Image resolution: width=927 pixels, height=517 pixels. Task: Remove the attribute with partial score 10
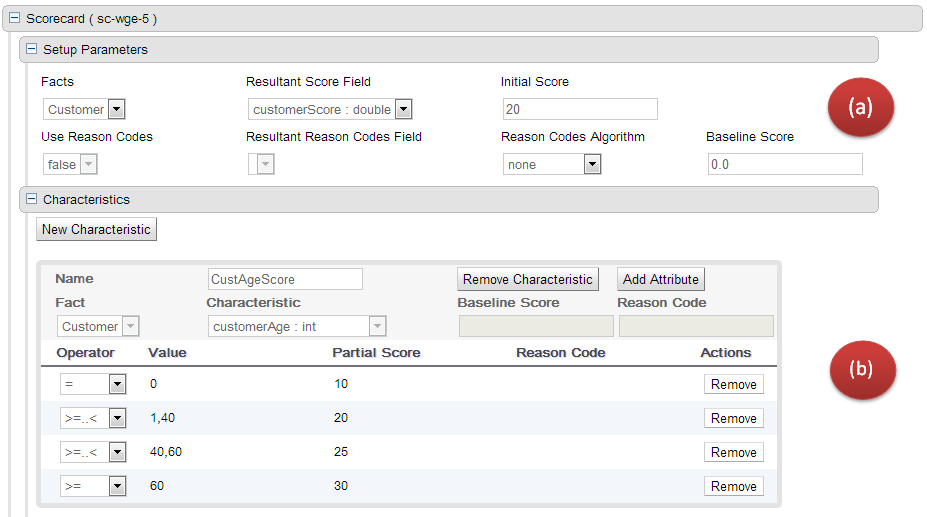tap(733, 385)
